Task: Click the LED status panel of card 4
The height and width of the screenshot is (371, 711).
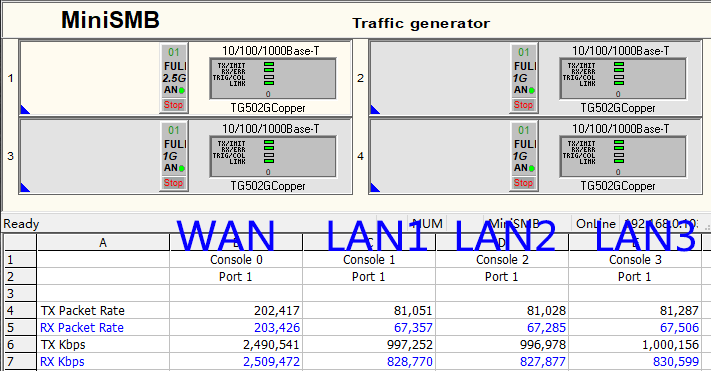Action: tap(623, 156)
